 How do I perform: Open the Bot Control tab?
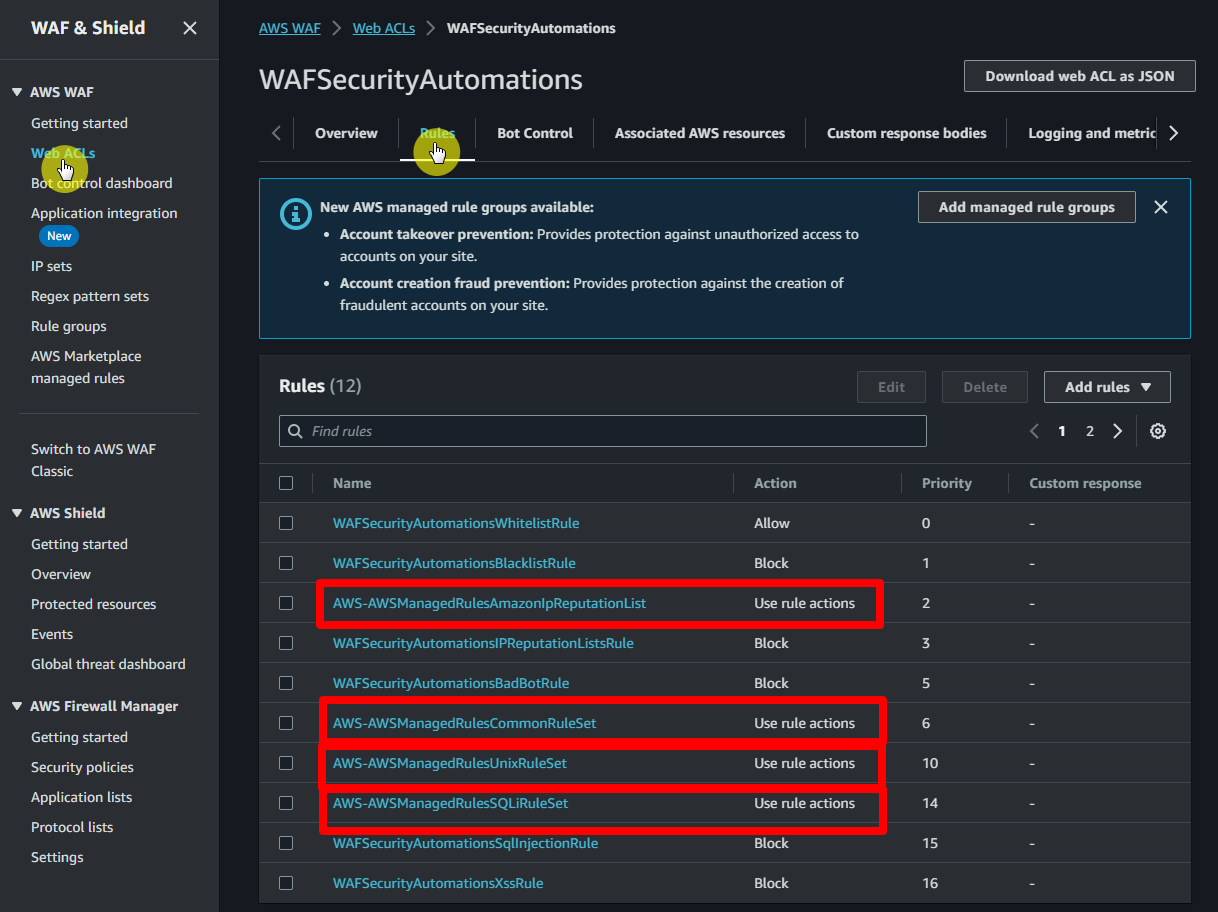[x=535, y=133]
